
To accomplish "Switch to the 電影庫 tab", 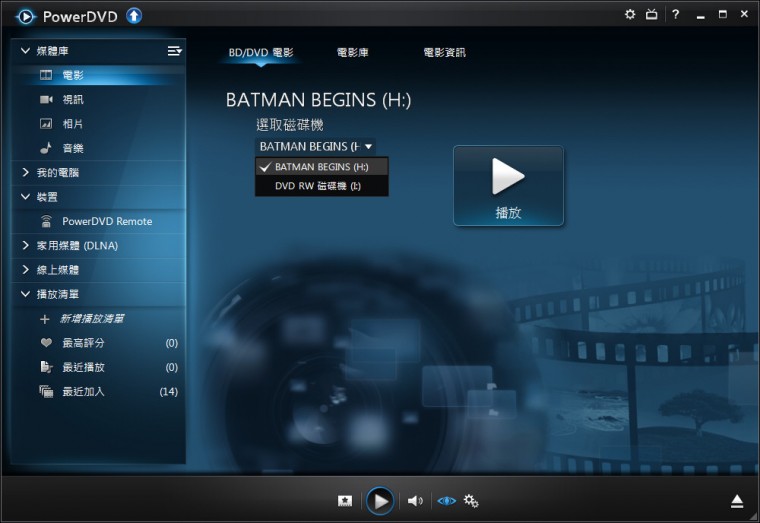I will coord(352,52).
